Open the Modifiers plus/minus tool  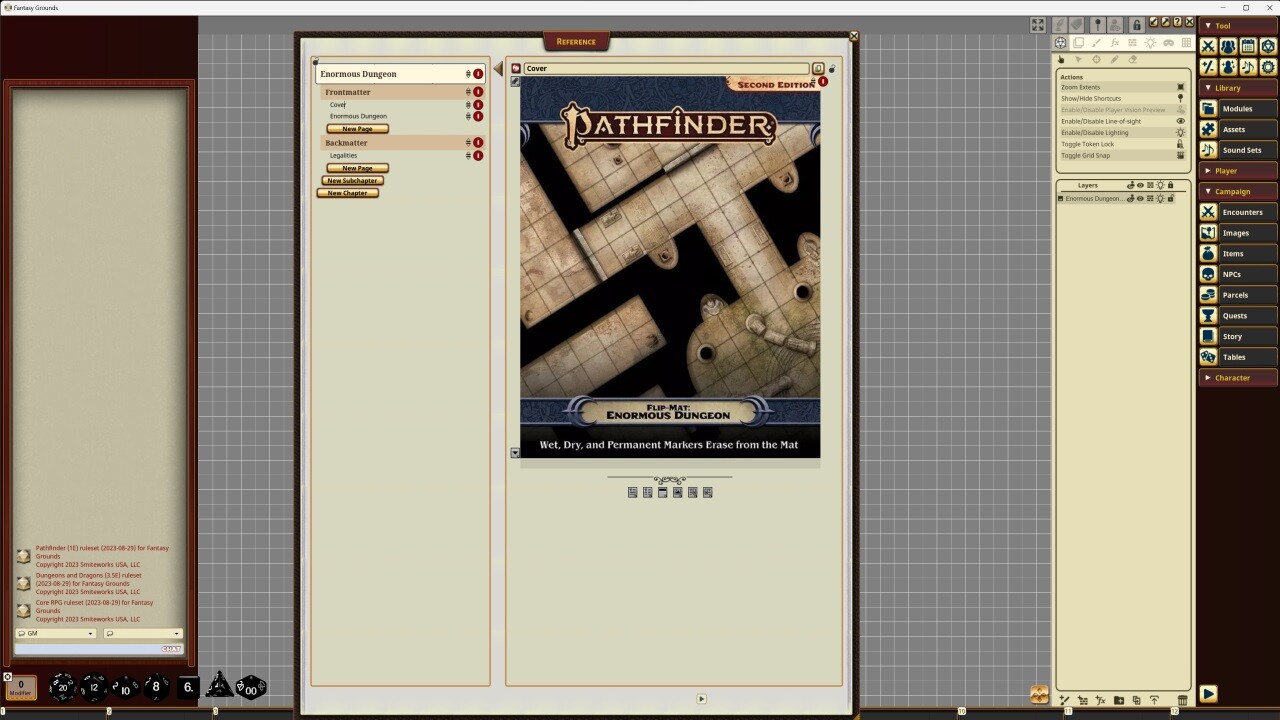click(x=1209, y=68)
